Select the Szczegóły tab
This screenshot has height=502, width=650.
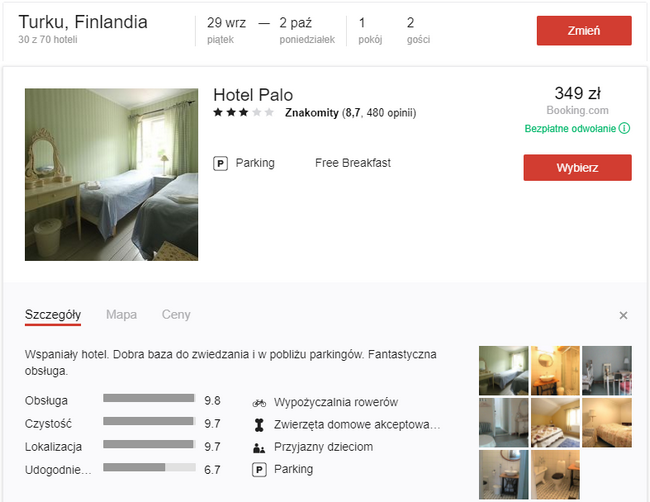click(53, 315)
